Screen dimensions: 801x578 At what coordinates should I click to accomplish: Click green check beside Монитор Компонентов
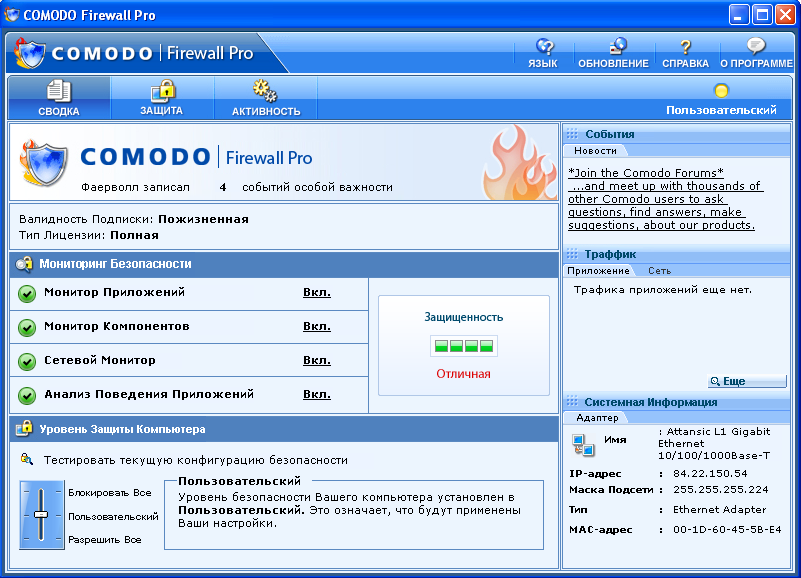[27, 328]
